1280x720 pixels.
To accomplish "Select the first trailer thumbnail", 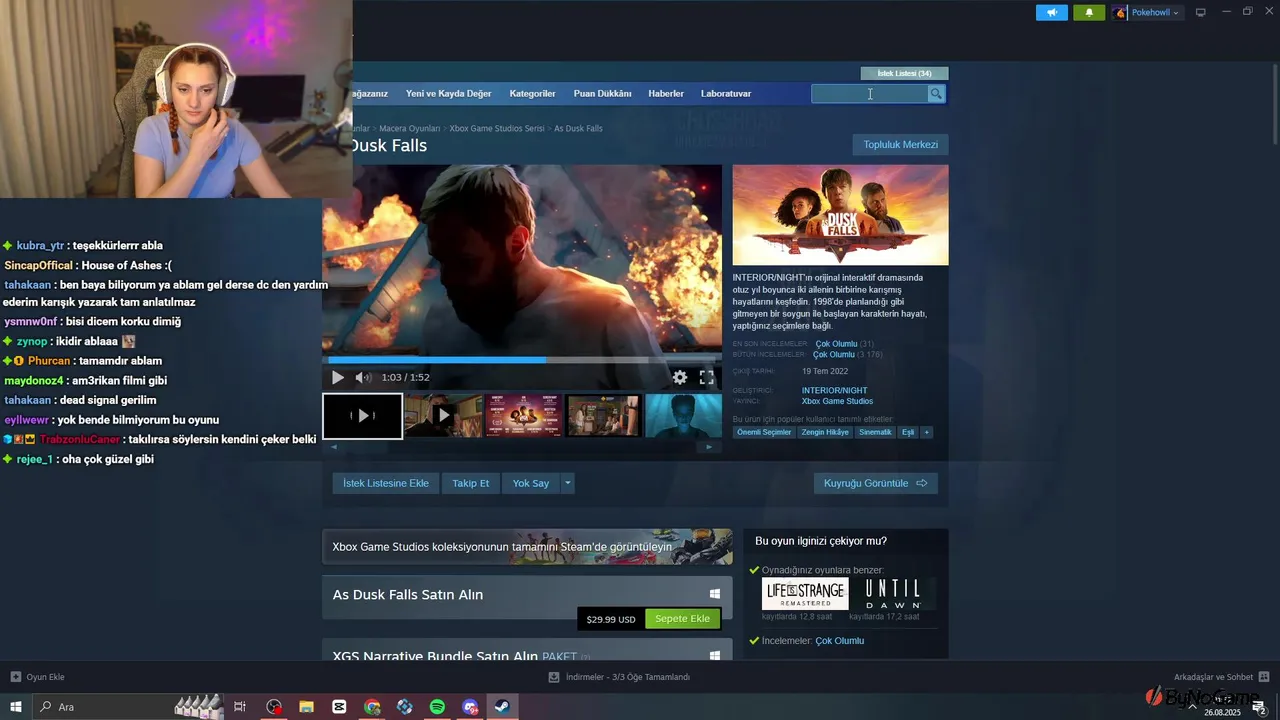I will (x=362, y=416).
